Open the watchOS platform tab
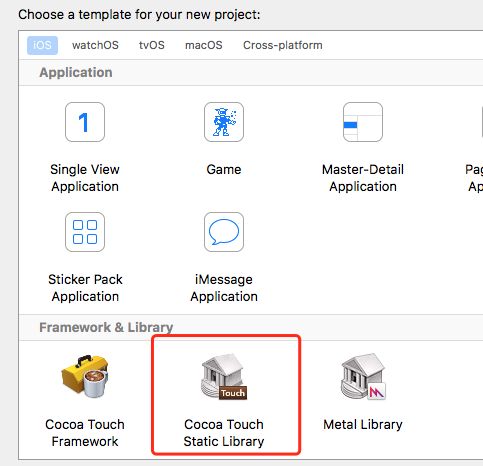This screenshot has height=466, width=483. coord(95,45)
